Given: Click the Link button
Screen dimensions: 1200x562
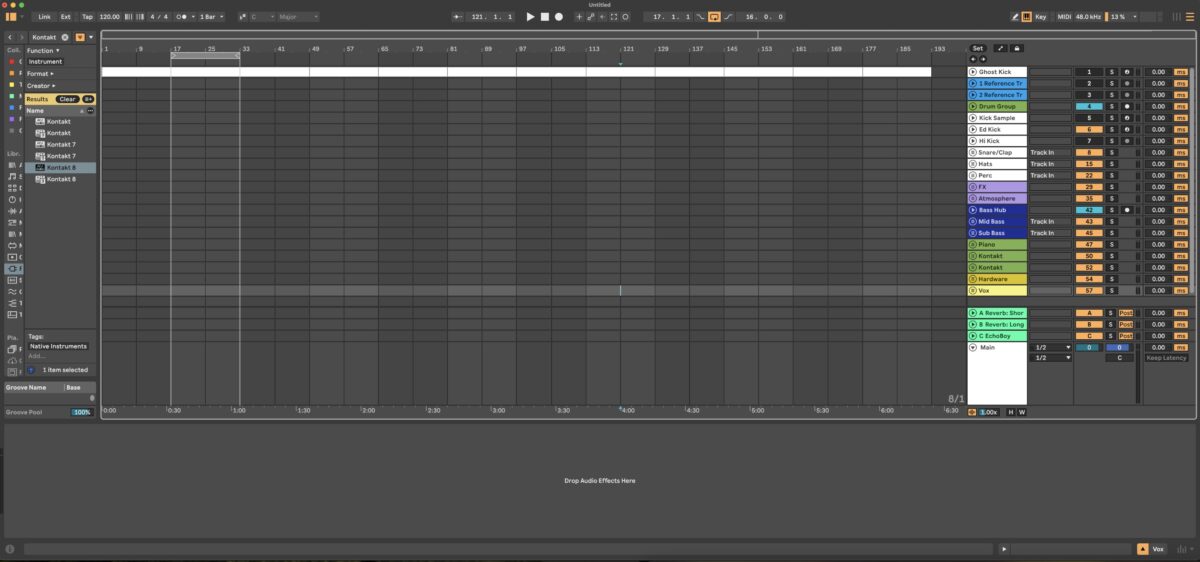Looking at the screenshot, I should (x=44, y=17).
